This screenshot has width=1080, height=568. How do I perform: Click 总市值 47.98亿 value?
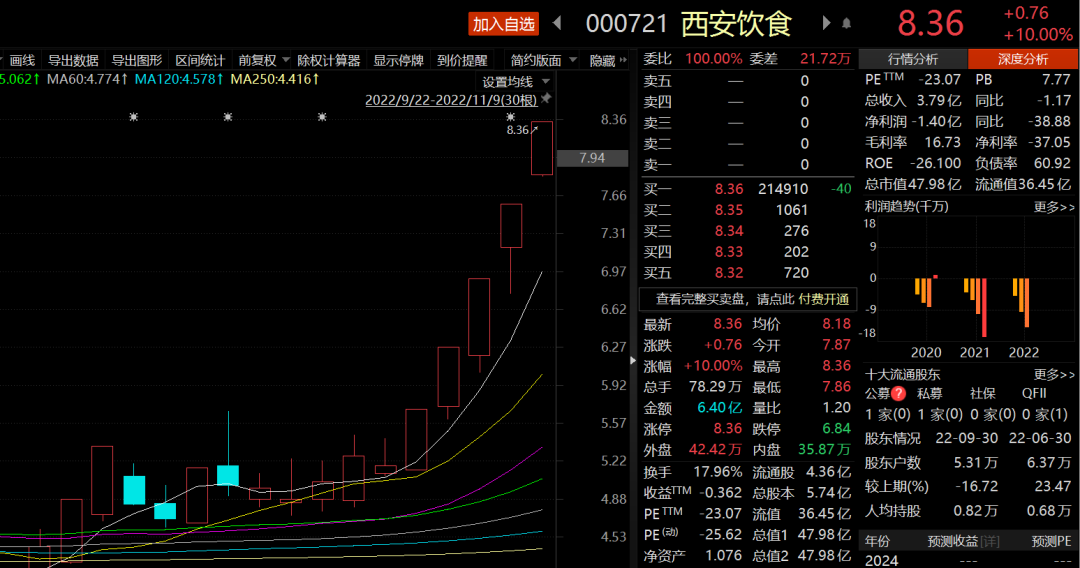coord(934,185)
